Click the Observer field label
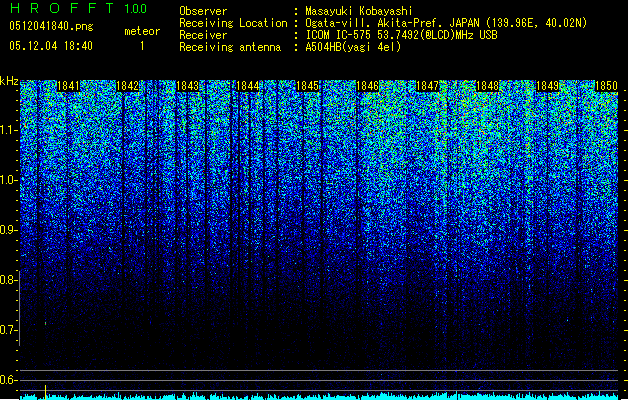 point(203,11)
